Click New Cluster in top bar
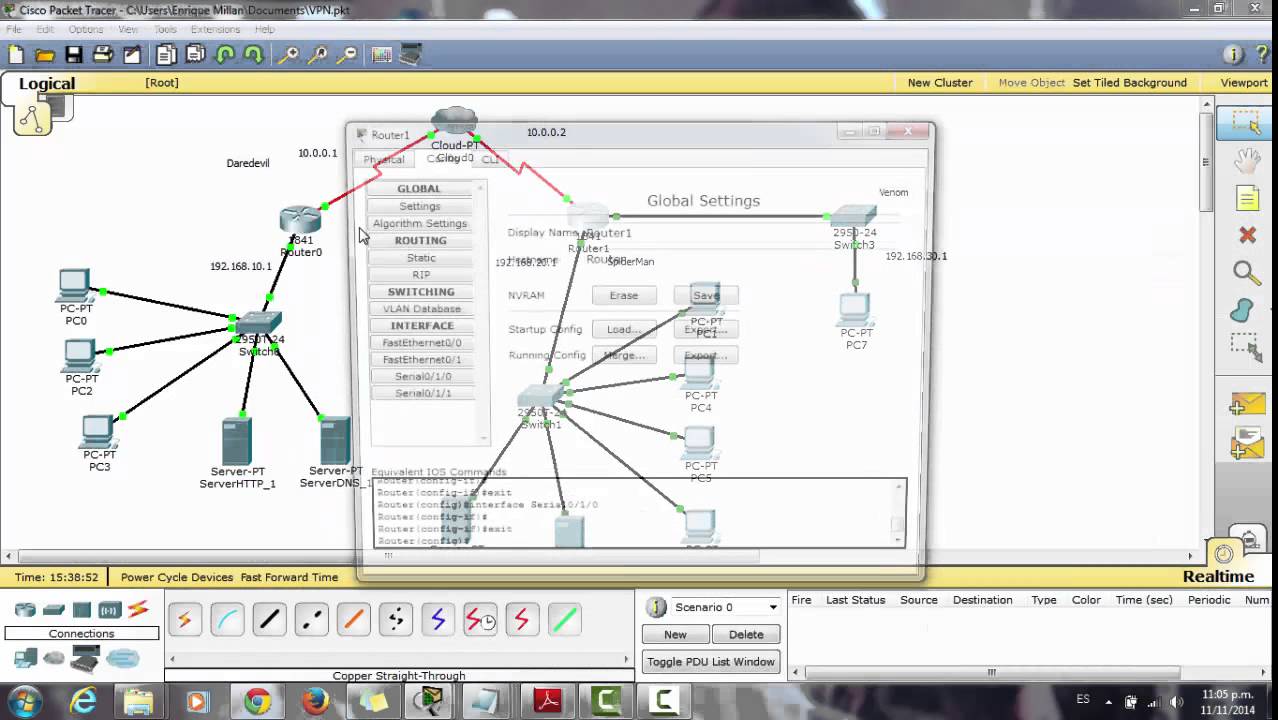Screen dimensions: 1278x720 click(x=940, y=83)
